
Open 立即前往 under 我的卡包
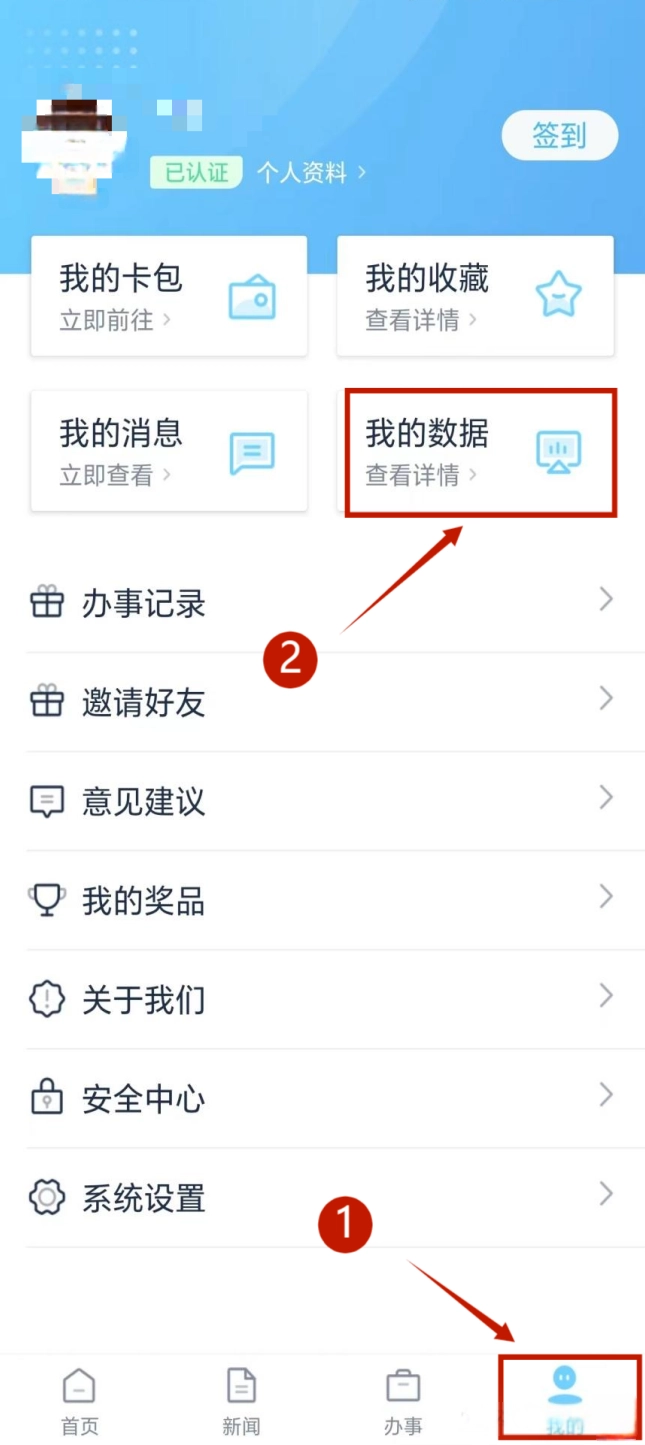(x=115, y=320)
